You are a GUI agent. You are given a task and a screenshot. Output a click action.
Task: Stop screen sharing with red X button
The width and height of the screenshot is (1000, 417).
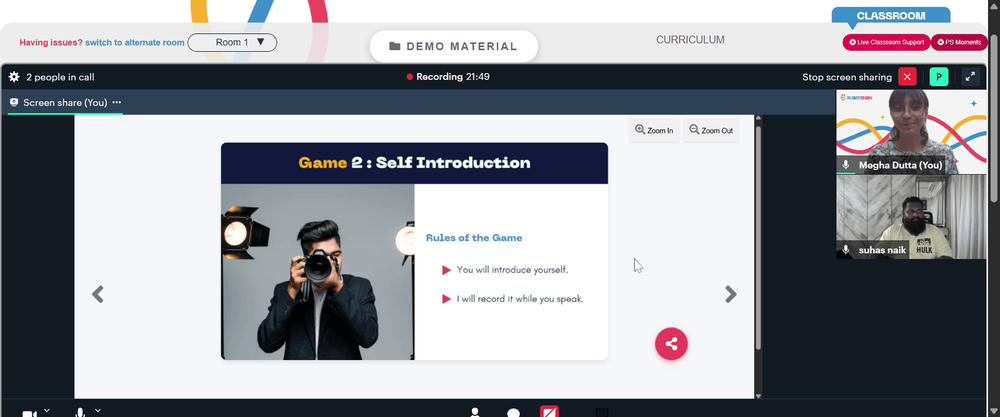coord(907,77)
